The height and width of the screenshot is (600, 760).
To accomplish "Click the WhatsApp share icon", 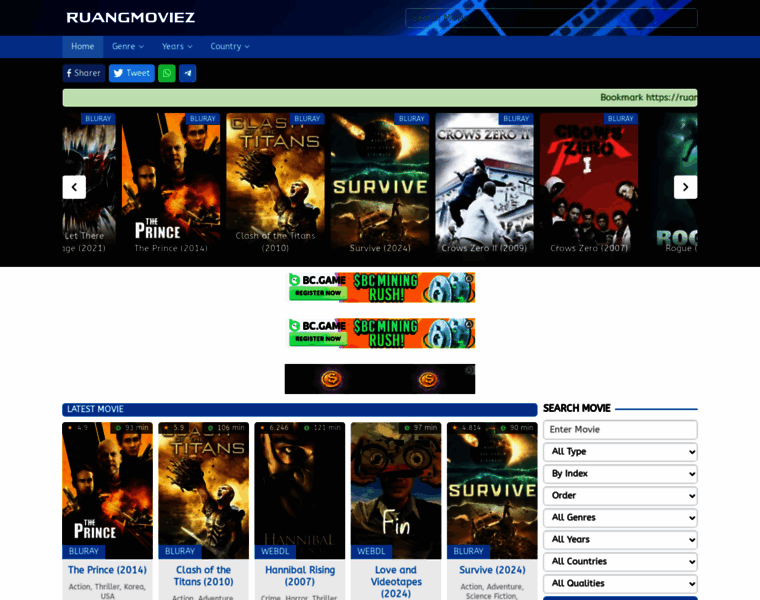I will (166, 73).
